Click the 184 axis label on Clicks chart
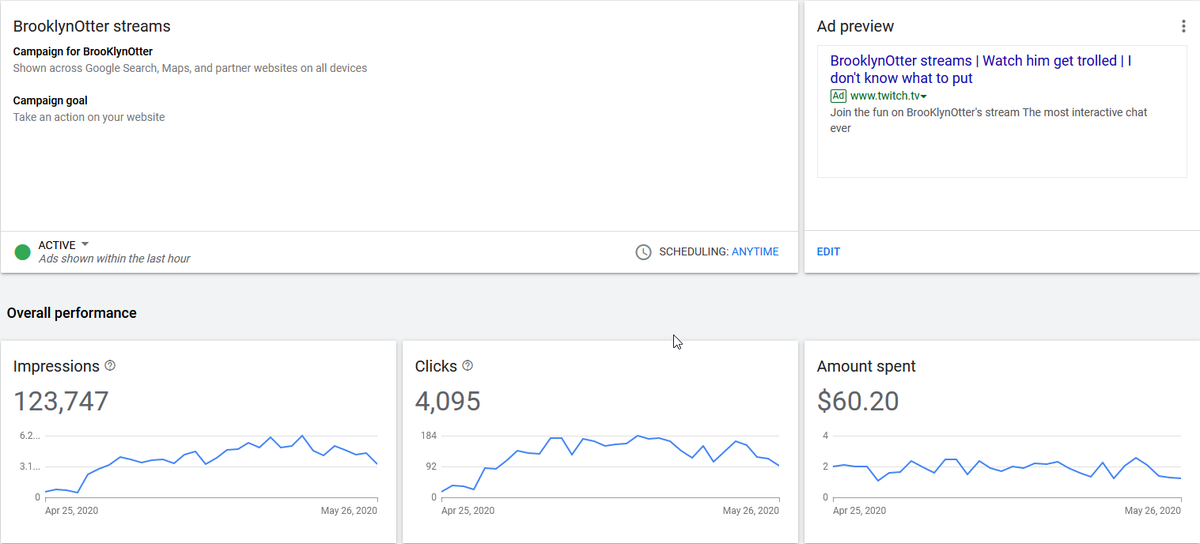 pyautogui.click(x=428, y=436)
